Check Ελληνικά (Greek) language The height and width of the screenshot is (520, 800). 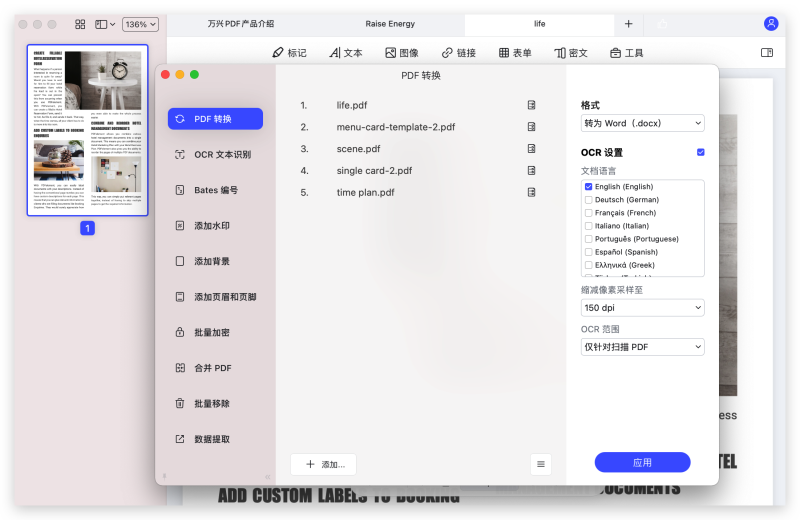588,265
